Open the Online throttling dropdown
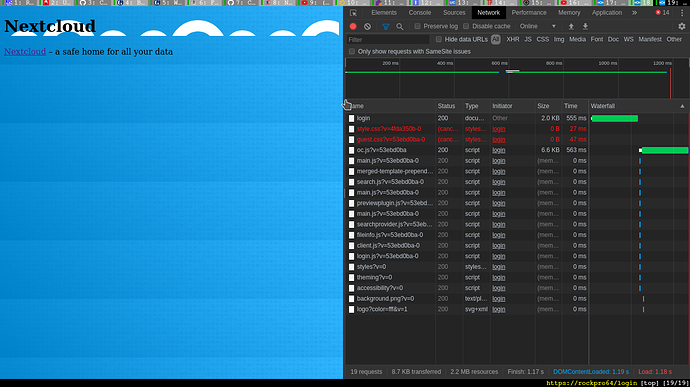Image resolution: width=690 pixels, height=387 pixels. click(x=538, y=26)
